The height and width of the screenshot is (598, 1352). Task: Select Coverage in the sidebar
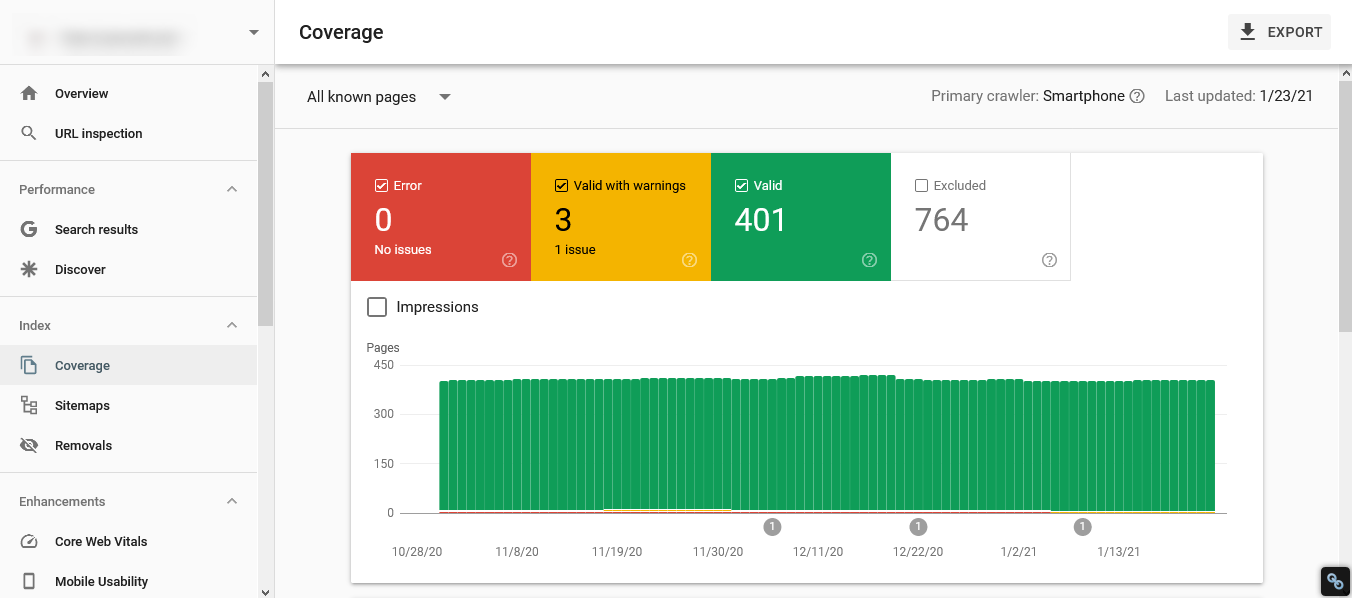[x=82, y=365]
